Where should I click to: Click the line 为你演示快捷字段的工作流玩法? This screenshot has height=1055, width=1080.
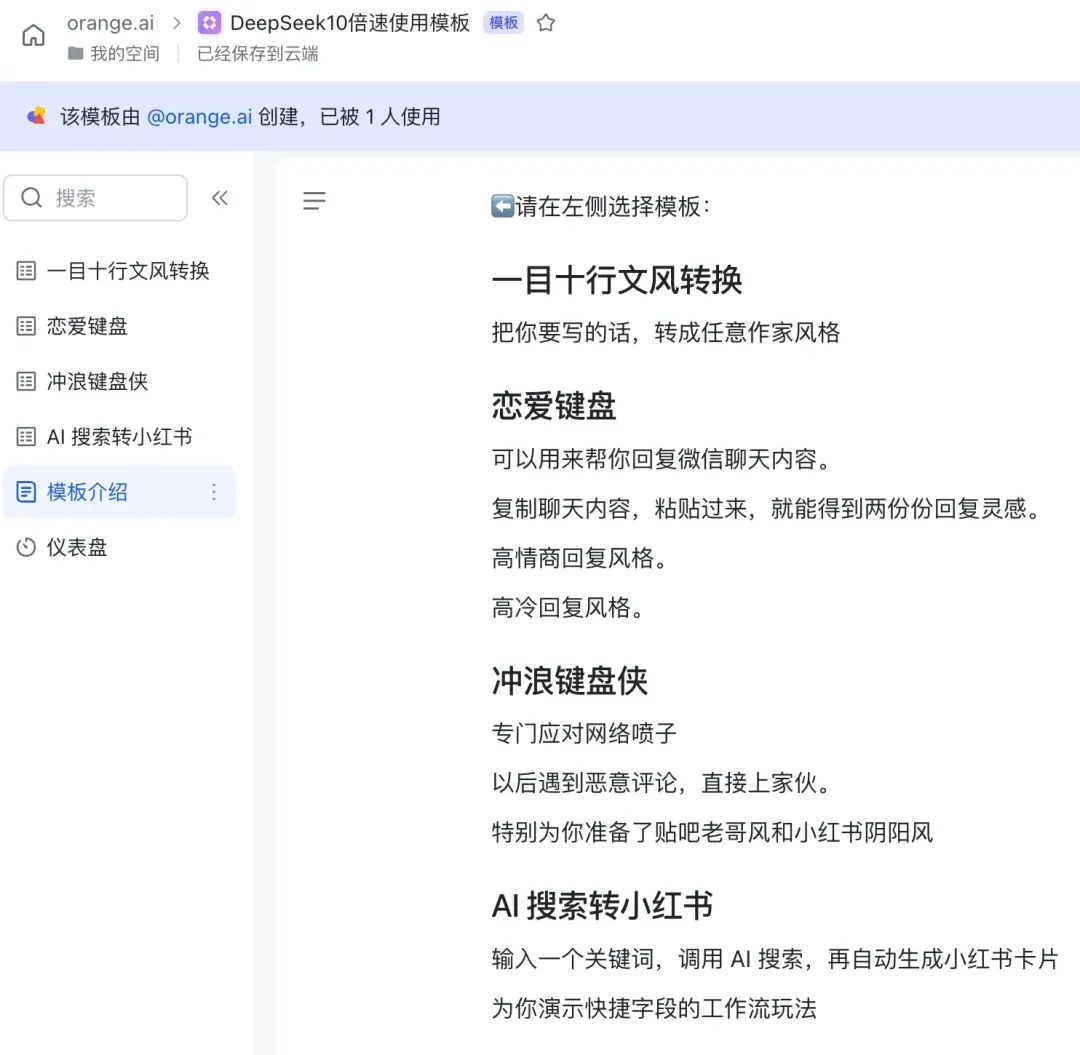click(654, 1008)
